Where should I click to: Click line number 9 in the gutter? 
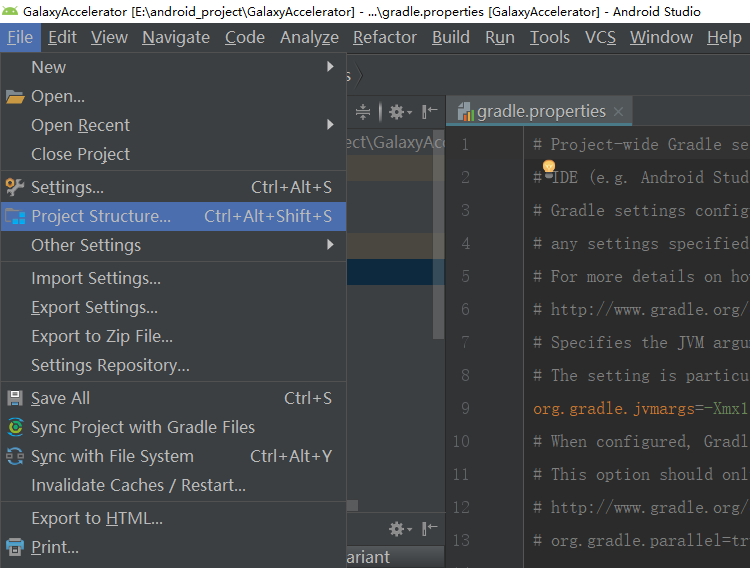[465, 409]
